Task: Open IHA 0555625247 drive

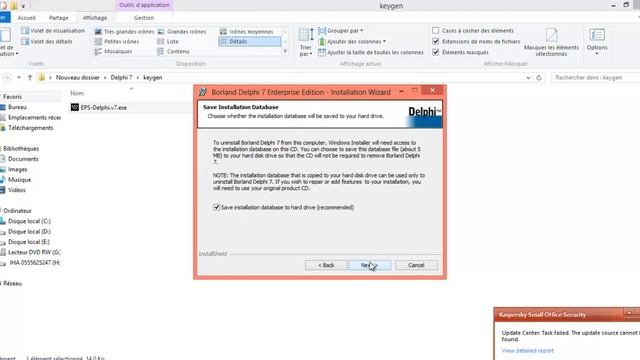Action: point(30,263)
